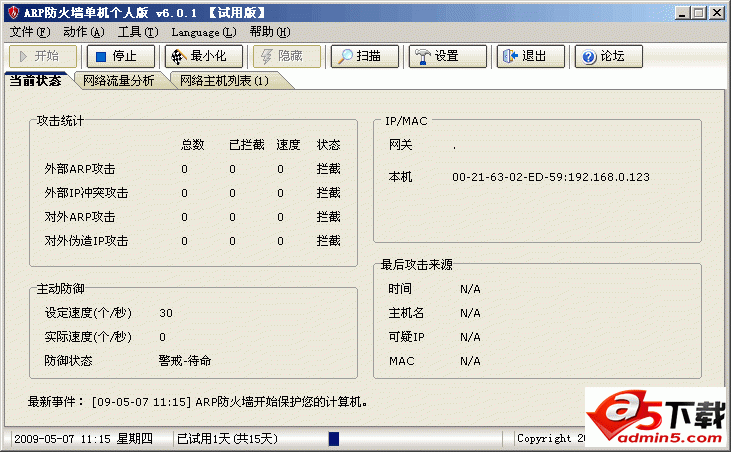Click the 开始 start button
731x452 pixels.
point(43,56)
